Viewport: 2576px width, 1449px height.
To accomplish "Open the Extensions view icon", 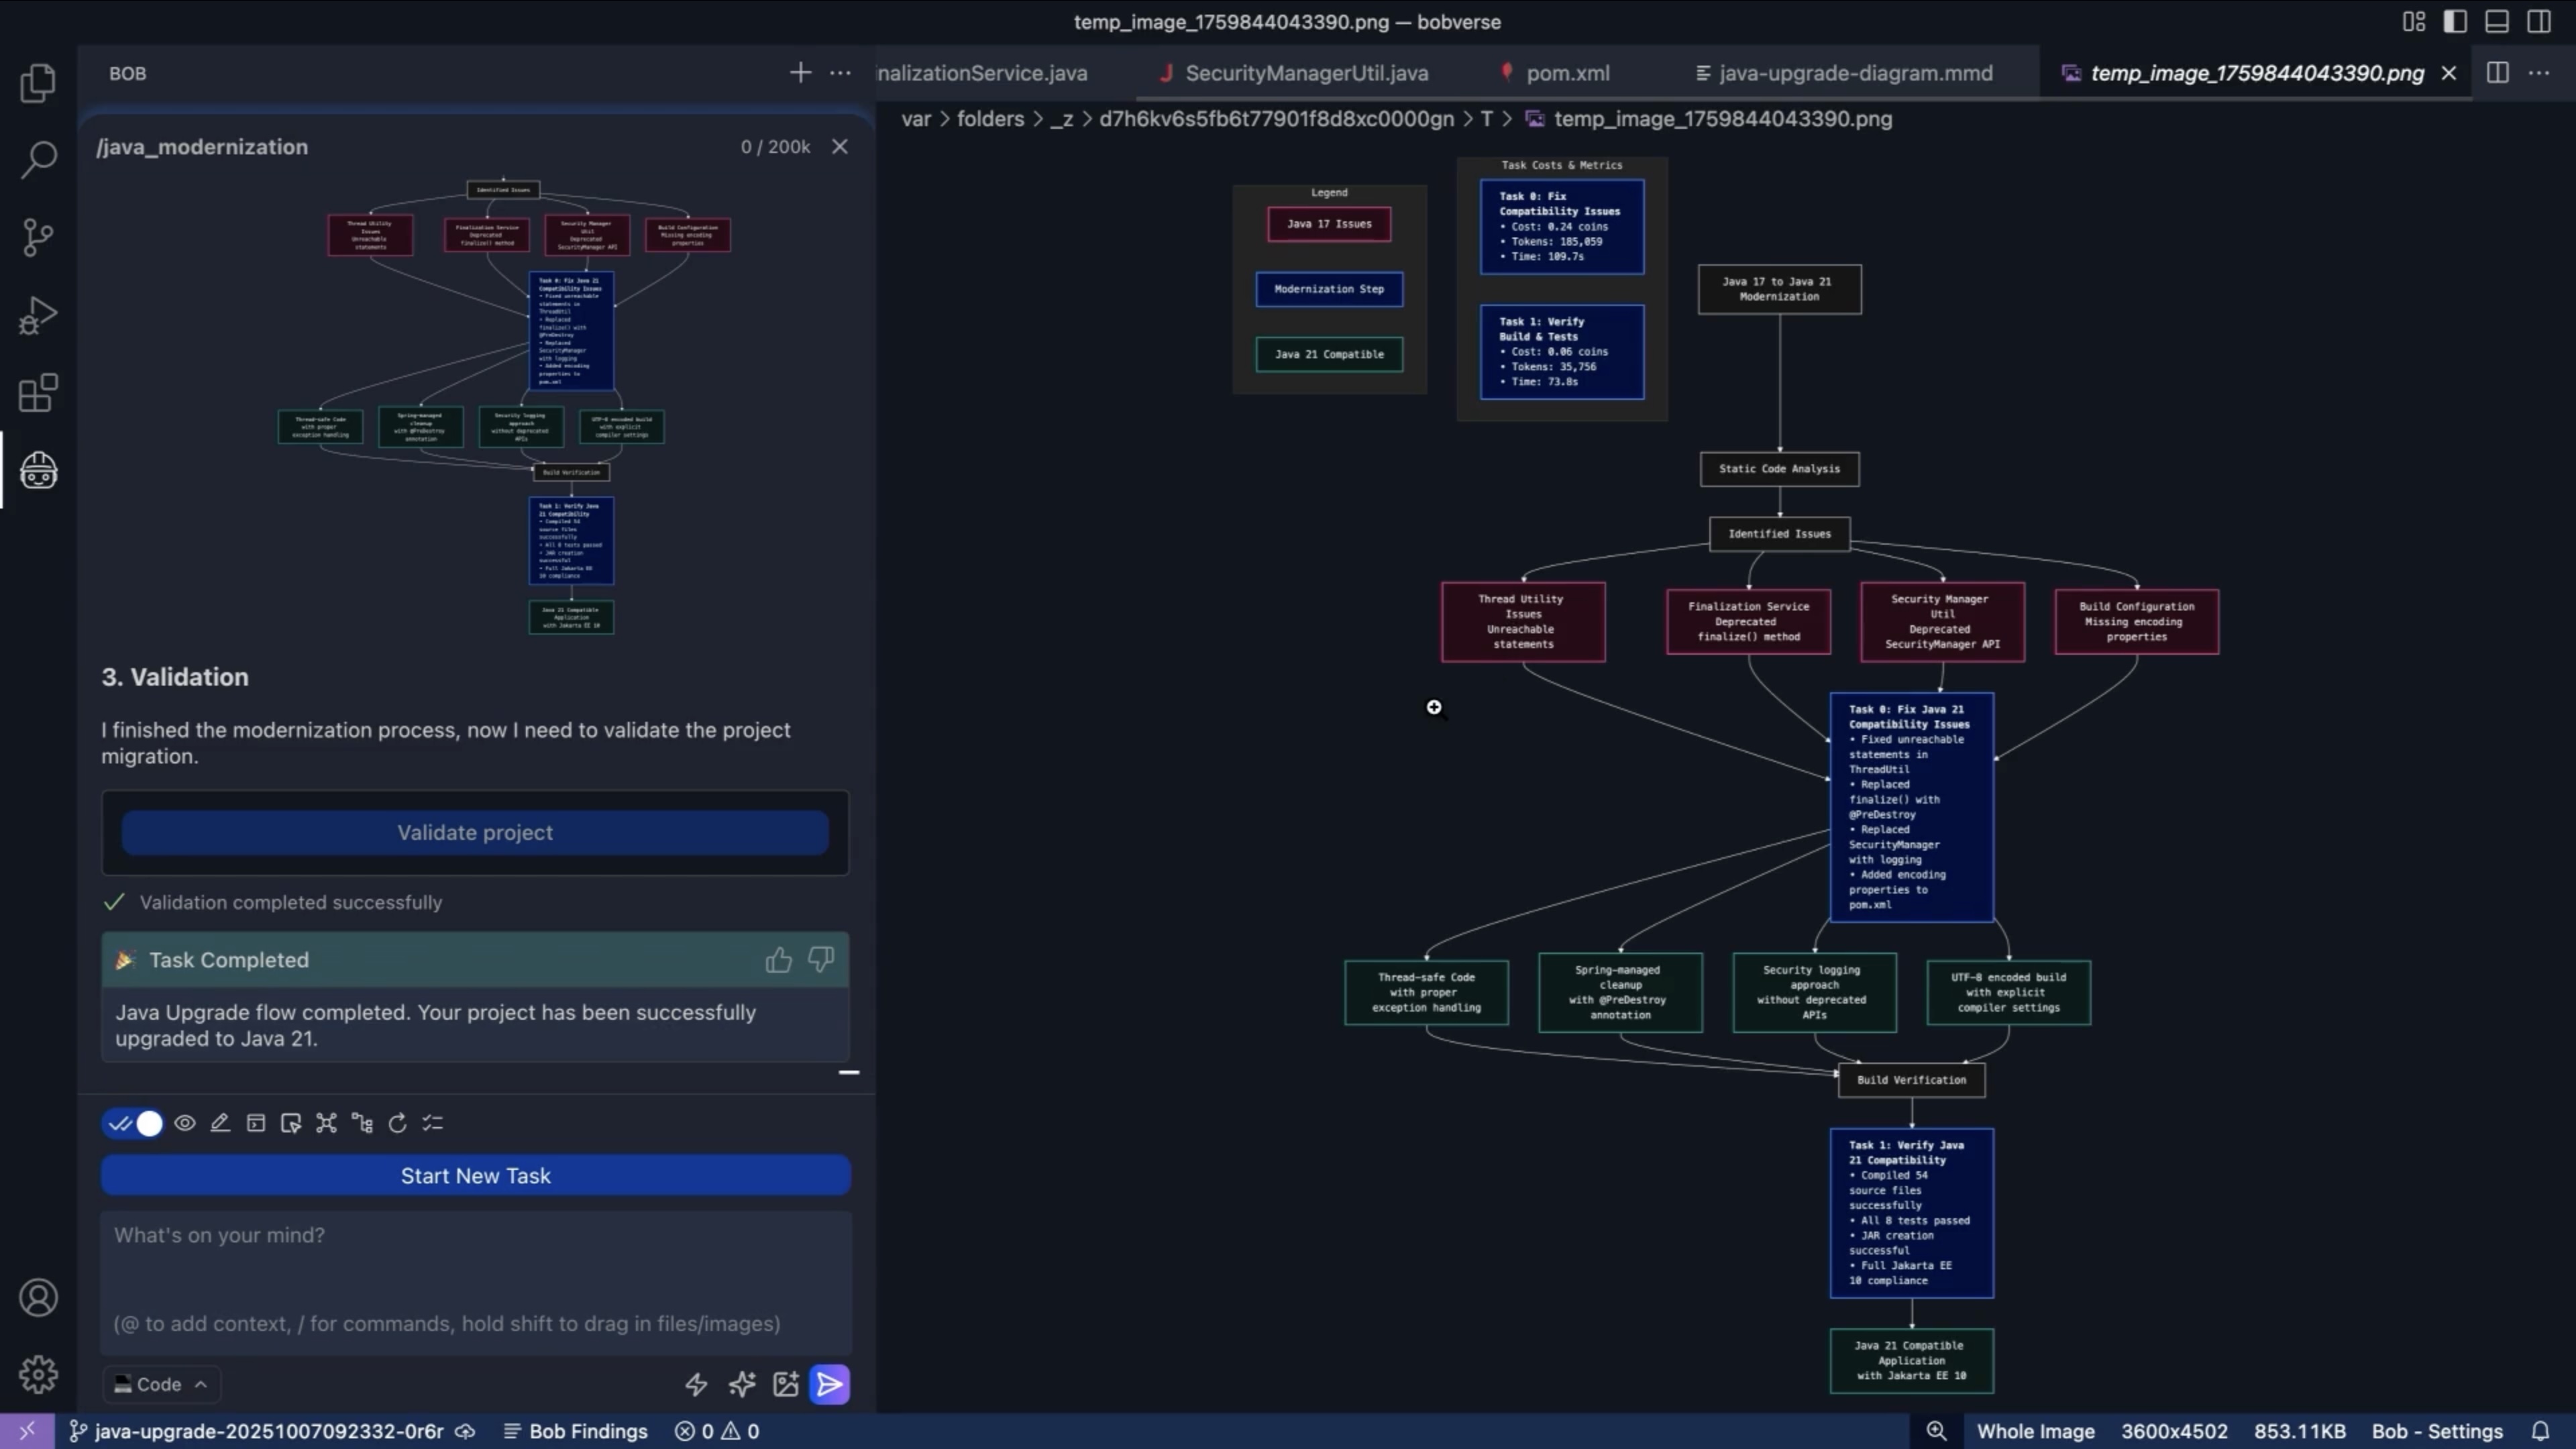I will [x=38, y=393].
